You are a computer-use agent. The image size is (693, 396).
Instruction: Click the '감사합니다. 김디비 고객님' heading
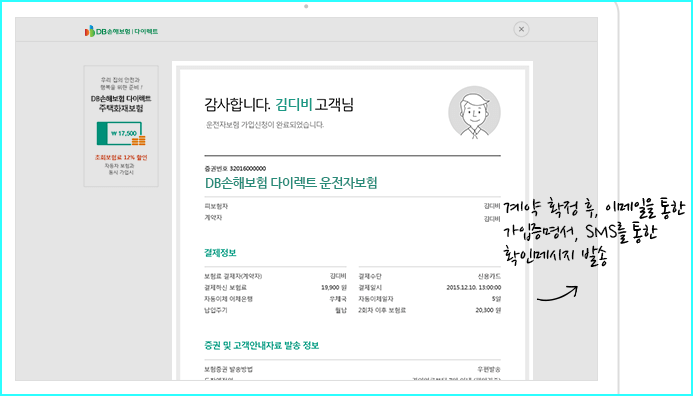(279, 105)
